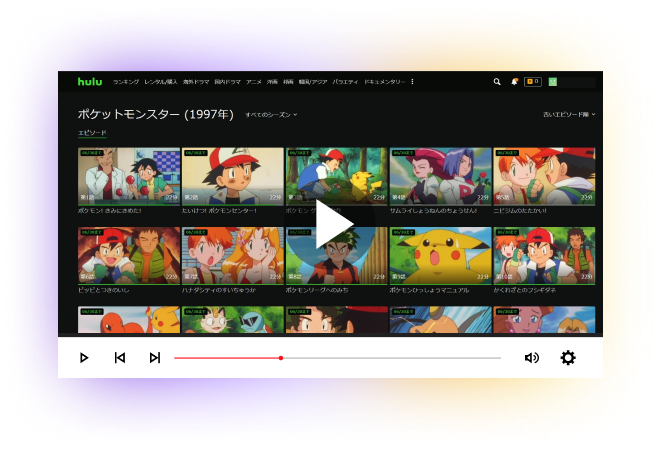The image size is (661, 450).
Task: Open the Meowth and Squirtle thumbnail
Action: pos(233,320)
